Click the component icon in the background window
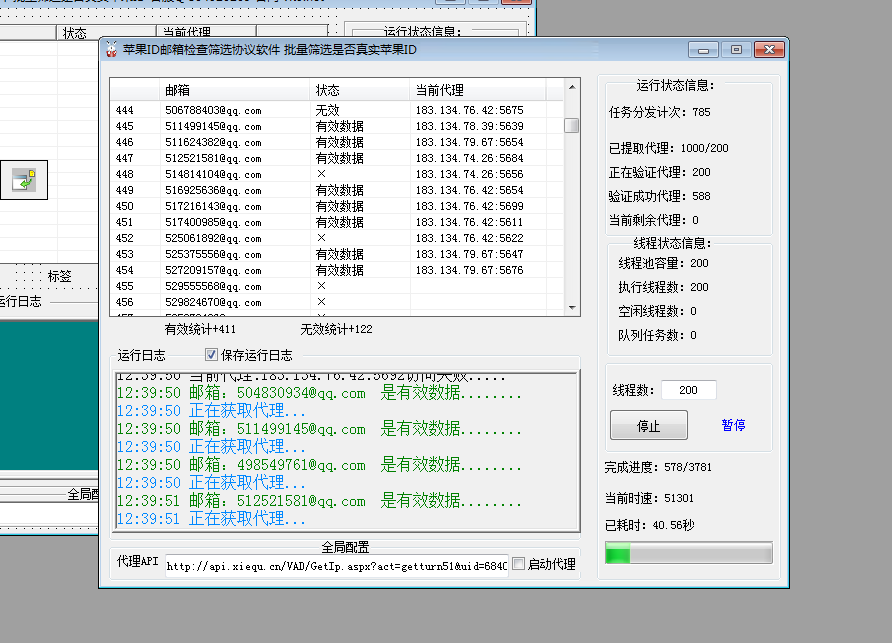Screen dimensions: 892x643 [23, 180]
